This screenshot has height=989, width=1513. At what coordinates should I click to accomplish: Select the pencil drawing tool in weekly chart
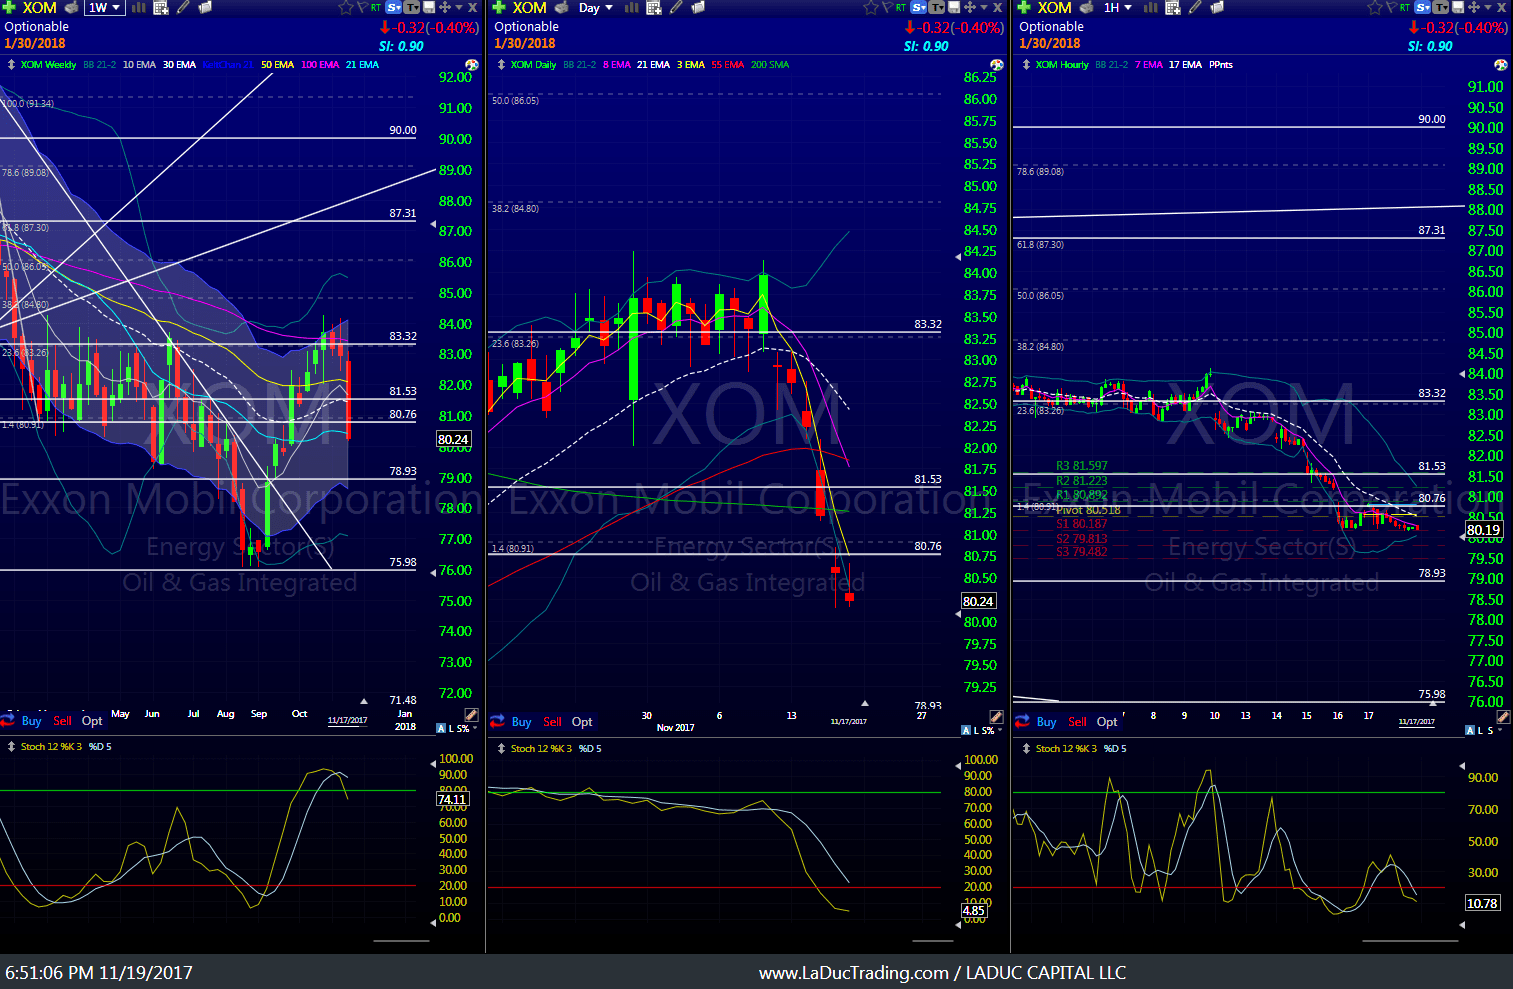pos(182,7)
